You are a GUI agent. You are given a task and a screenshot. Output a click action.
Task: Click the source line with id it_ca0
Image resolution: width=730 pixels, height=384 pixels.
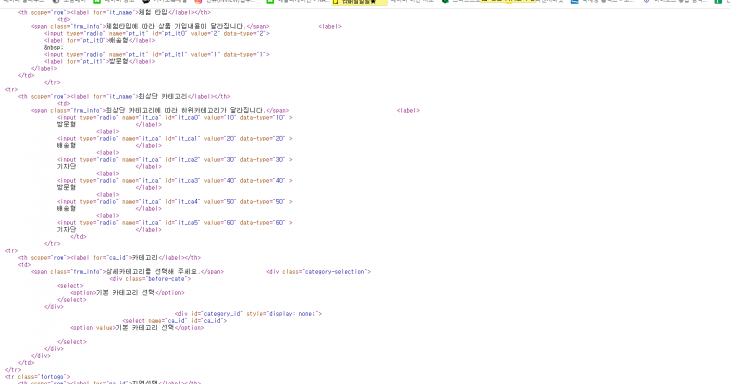tap(175, 118)
